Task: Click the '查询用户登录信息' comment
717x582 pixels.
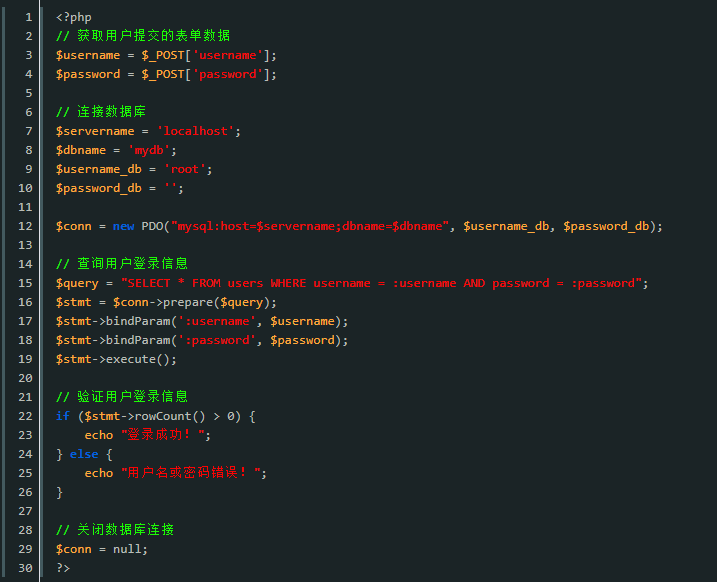Action: (x=122, y=263)
